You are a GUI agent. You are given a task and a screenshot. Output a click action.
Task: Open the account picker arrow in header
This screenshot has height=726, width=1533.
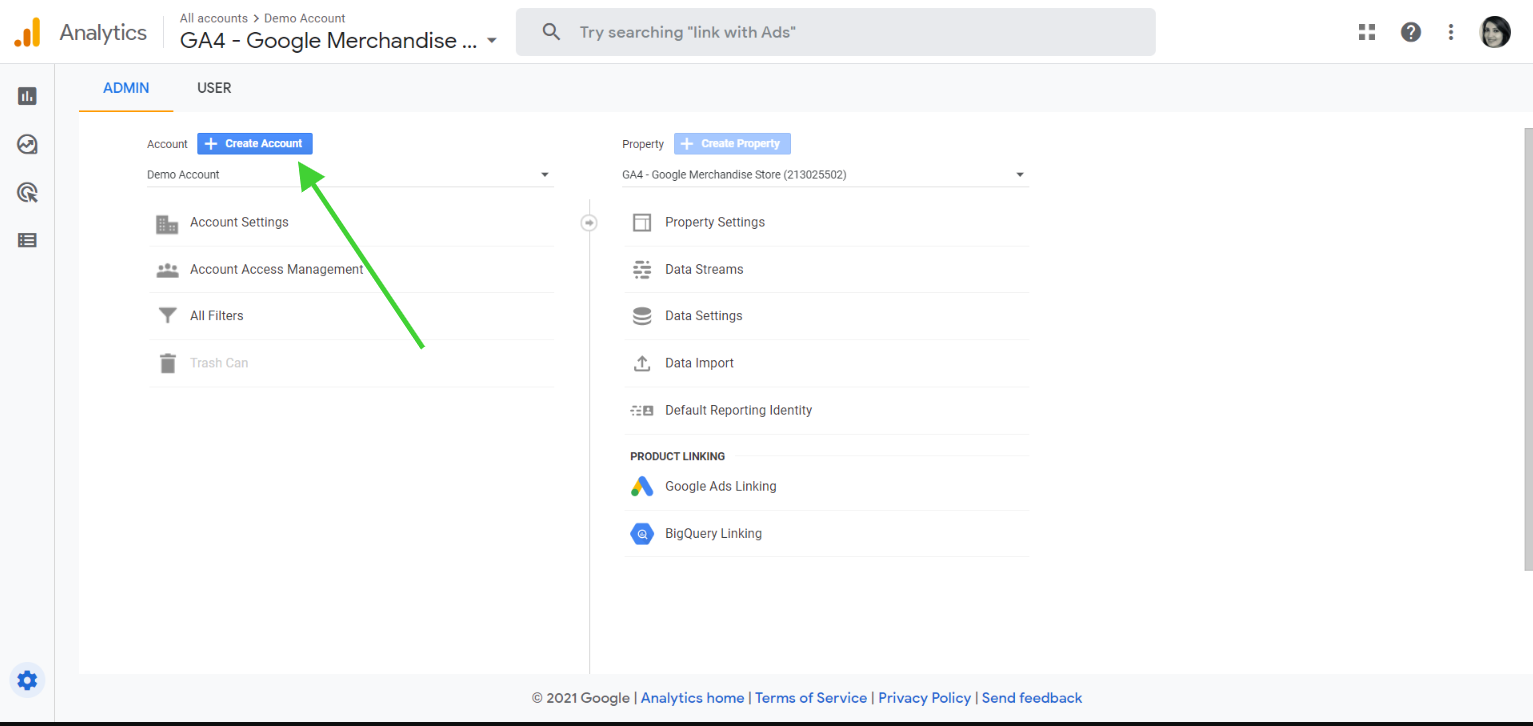(491, 42)
